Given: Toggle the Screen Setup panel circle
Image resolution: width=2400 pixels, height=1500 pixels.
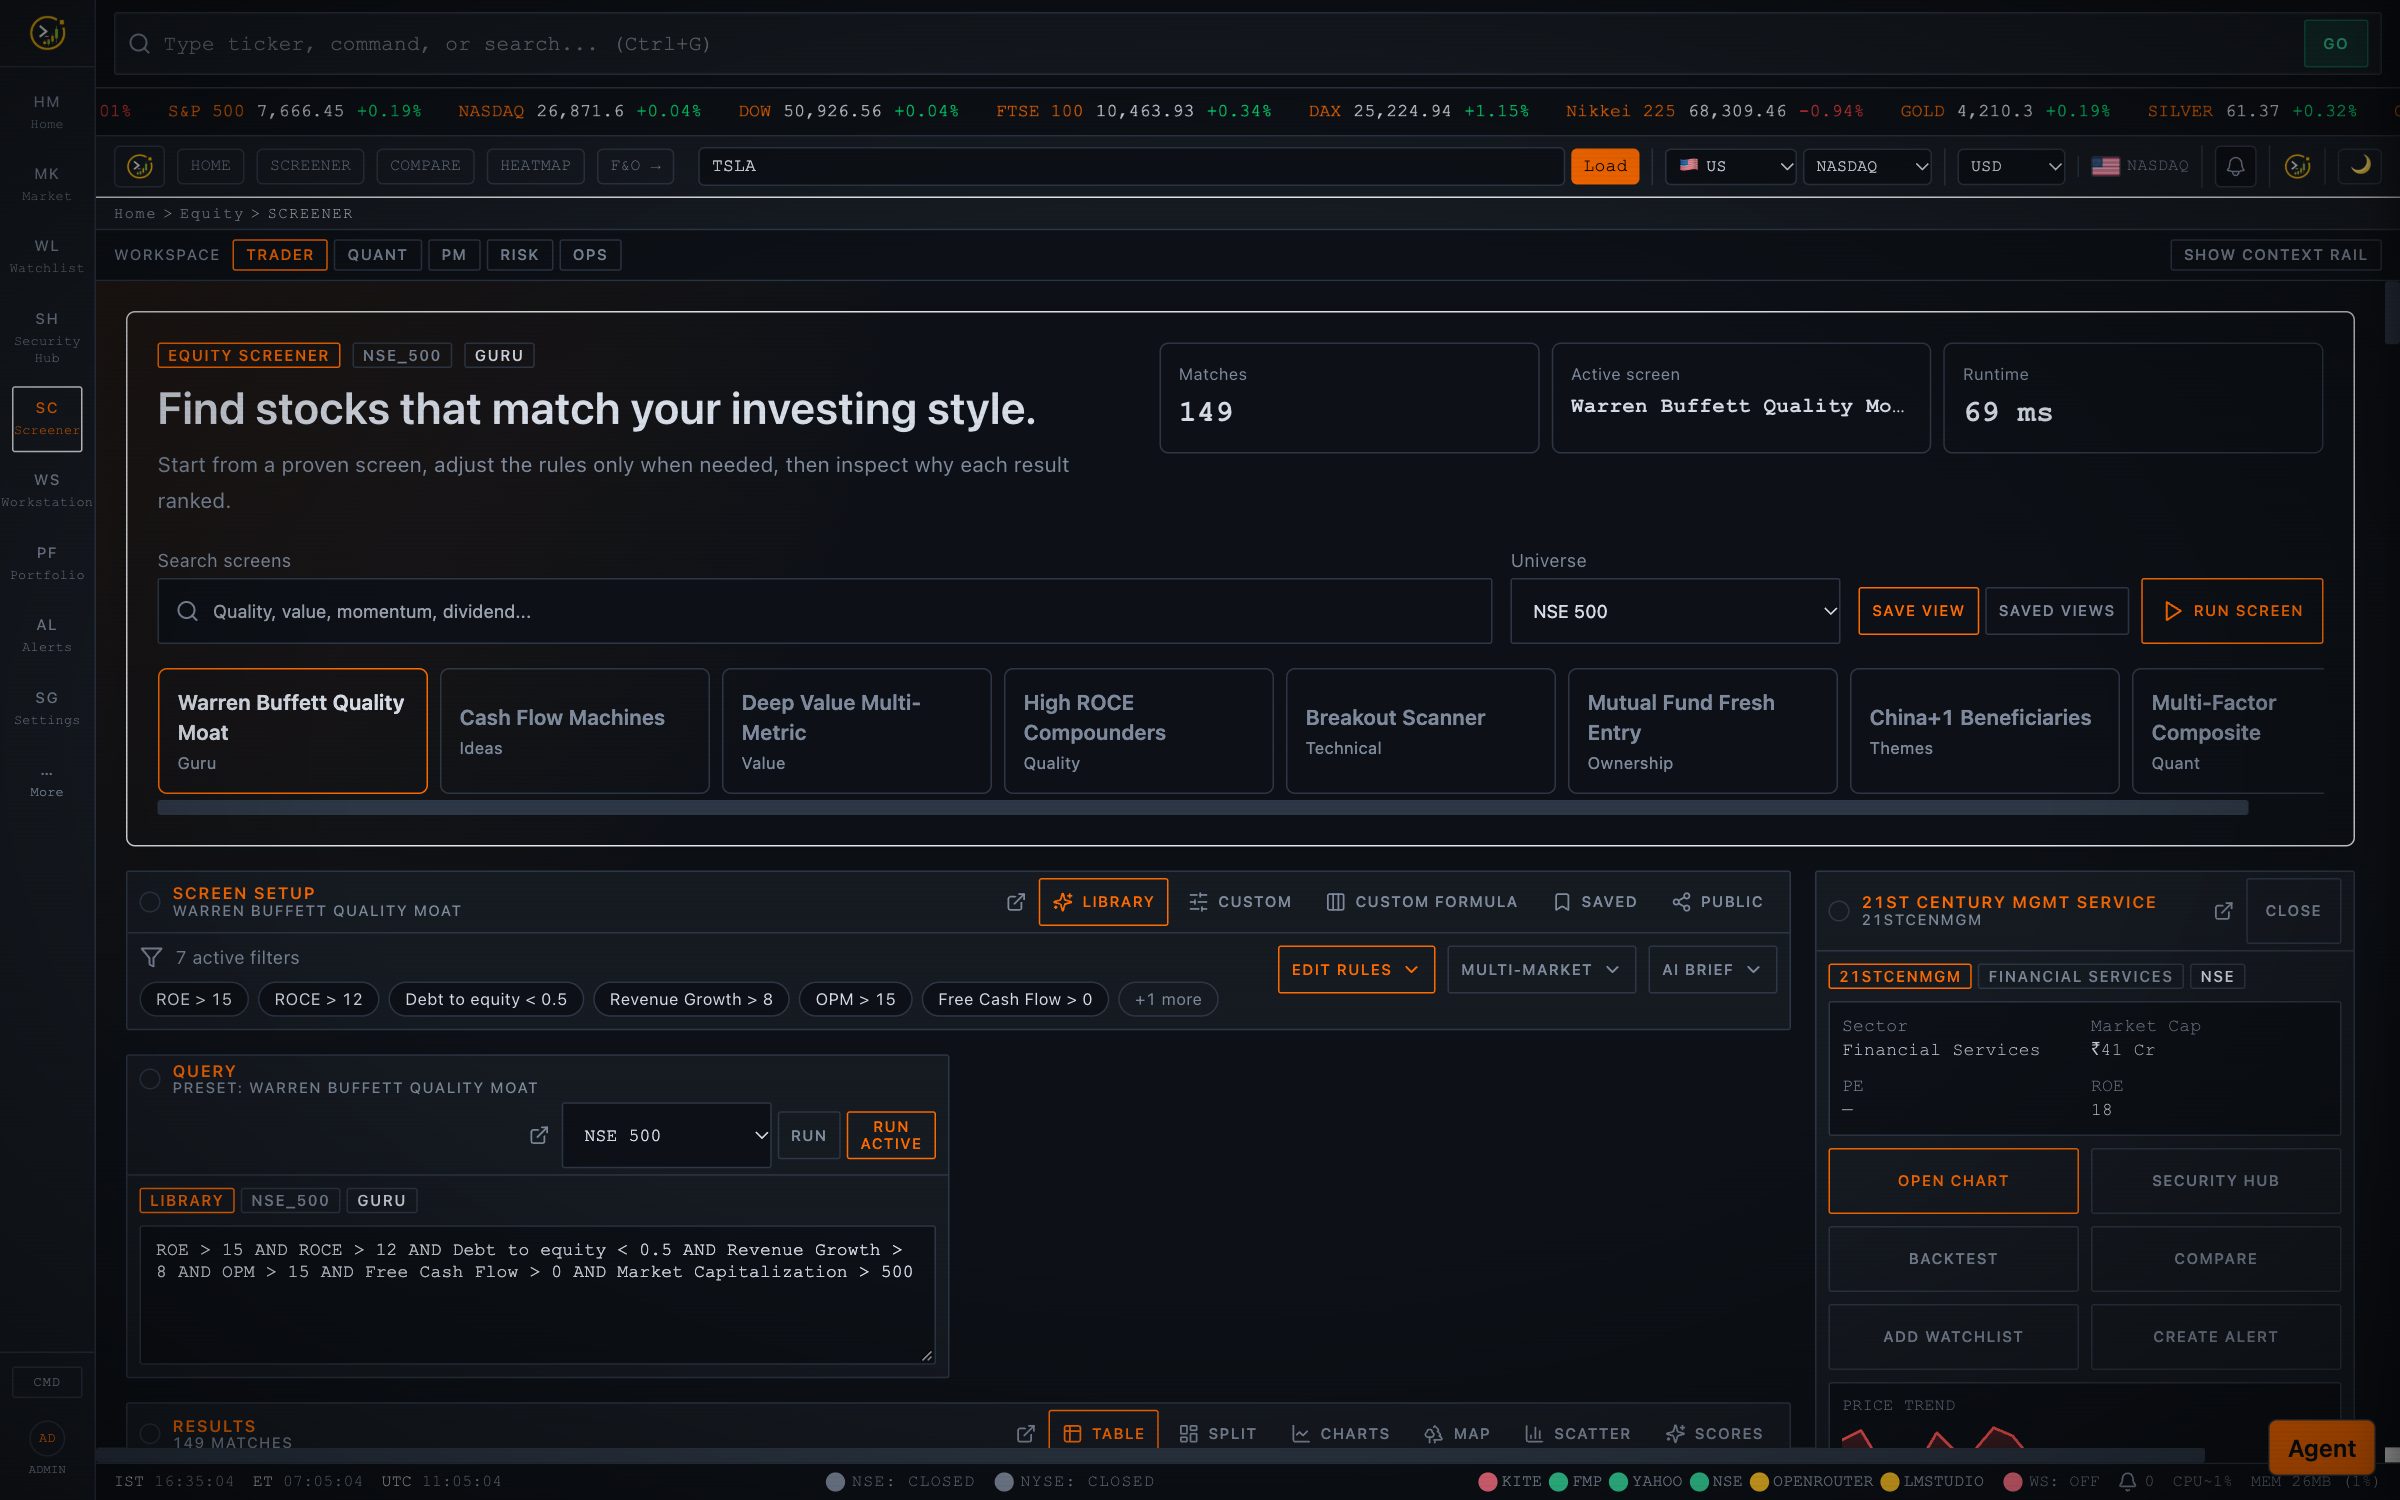Looking at the screenshot, I should point(150,902).
